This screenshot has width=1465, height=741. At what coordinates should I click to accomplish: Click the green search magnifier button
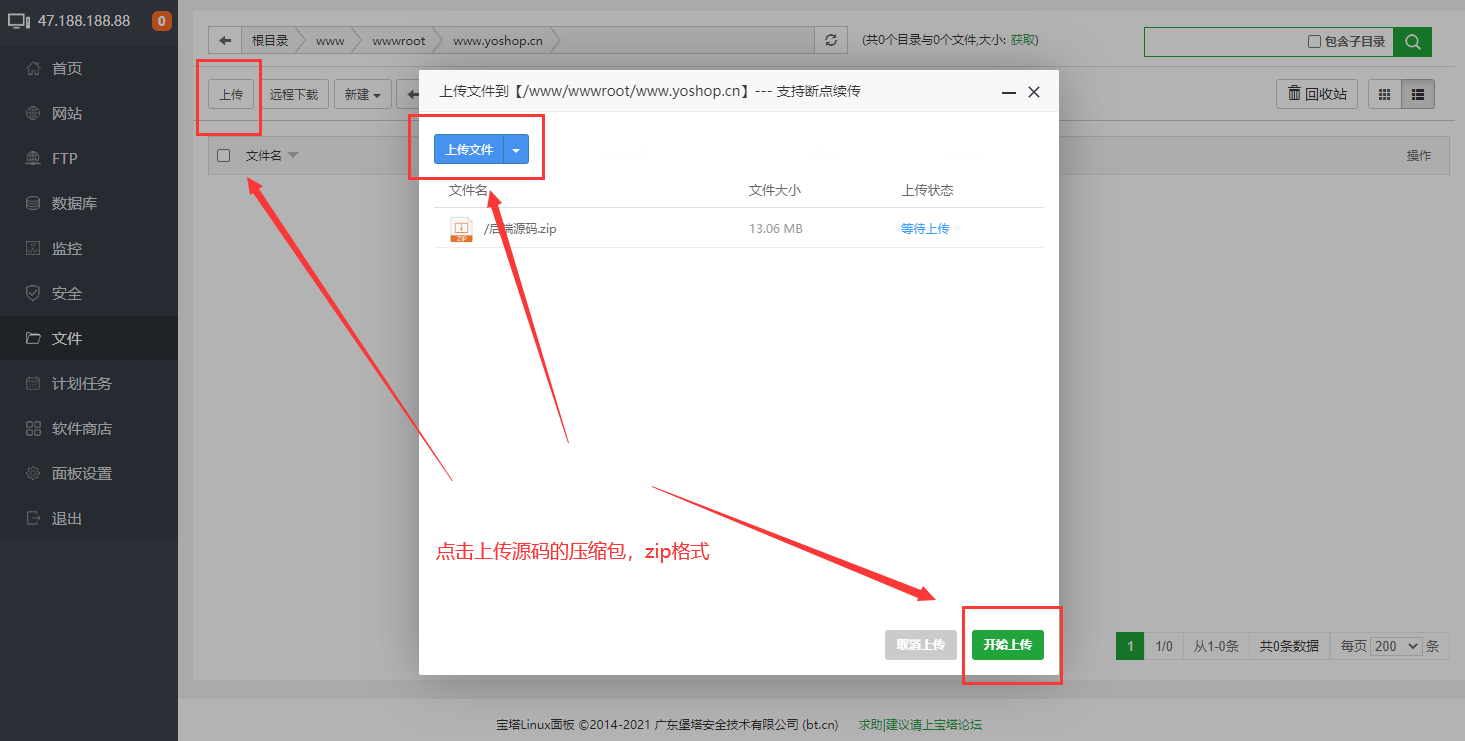point(1412,42)
